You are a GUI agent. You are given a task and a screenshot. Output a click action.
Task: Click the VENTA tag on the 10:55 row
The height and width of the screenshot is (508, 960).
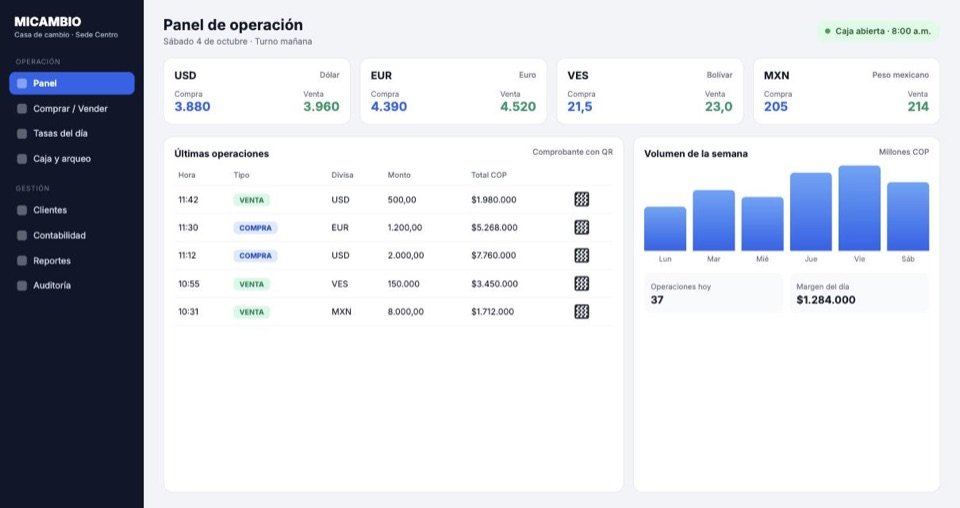(x=252, y=284)
